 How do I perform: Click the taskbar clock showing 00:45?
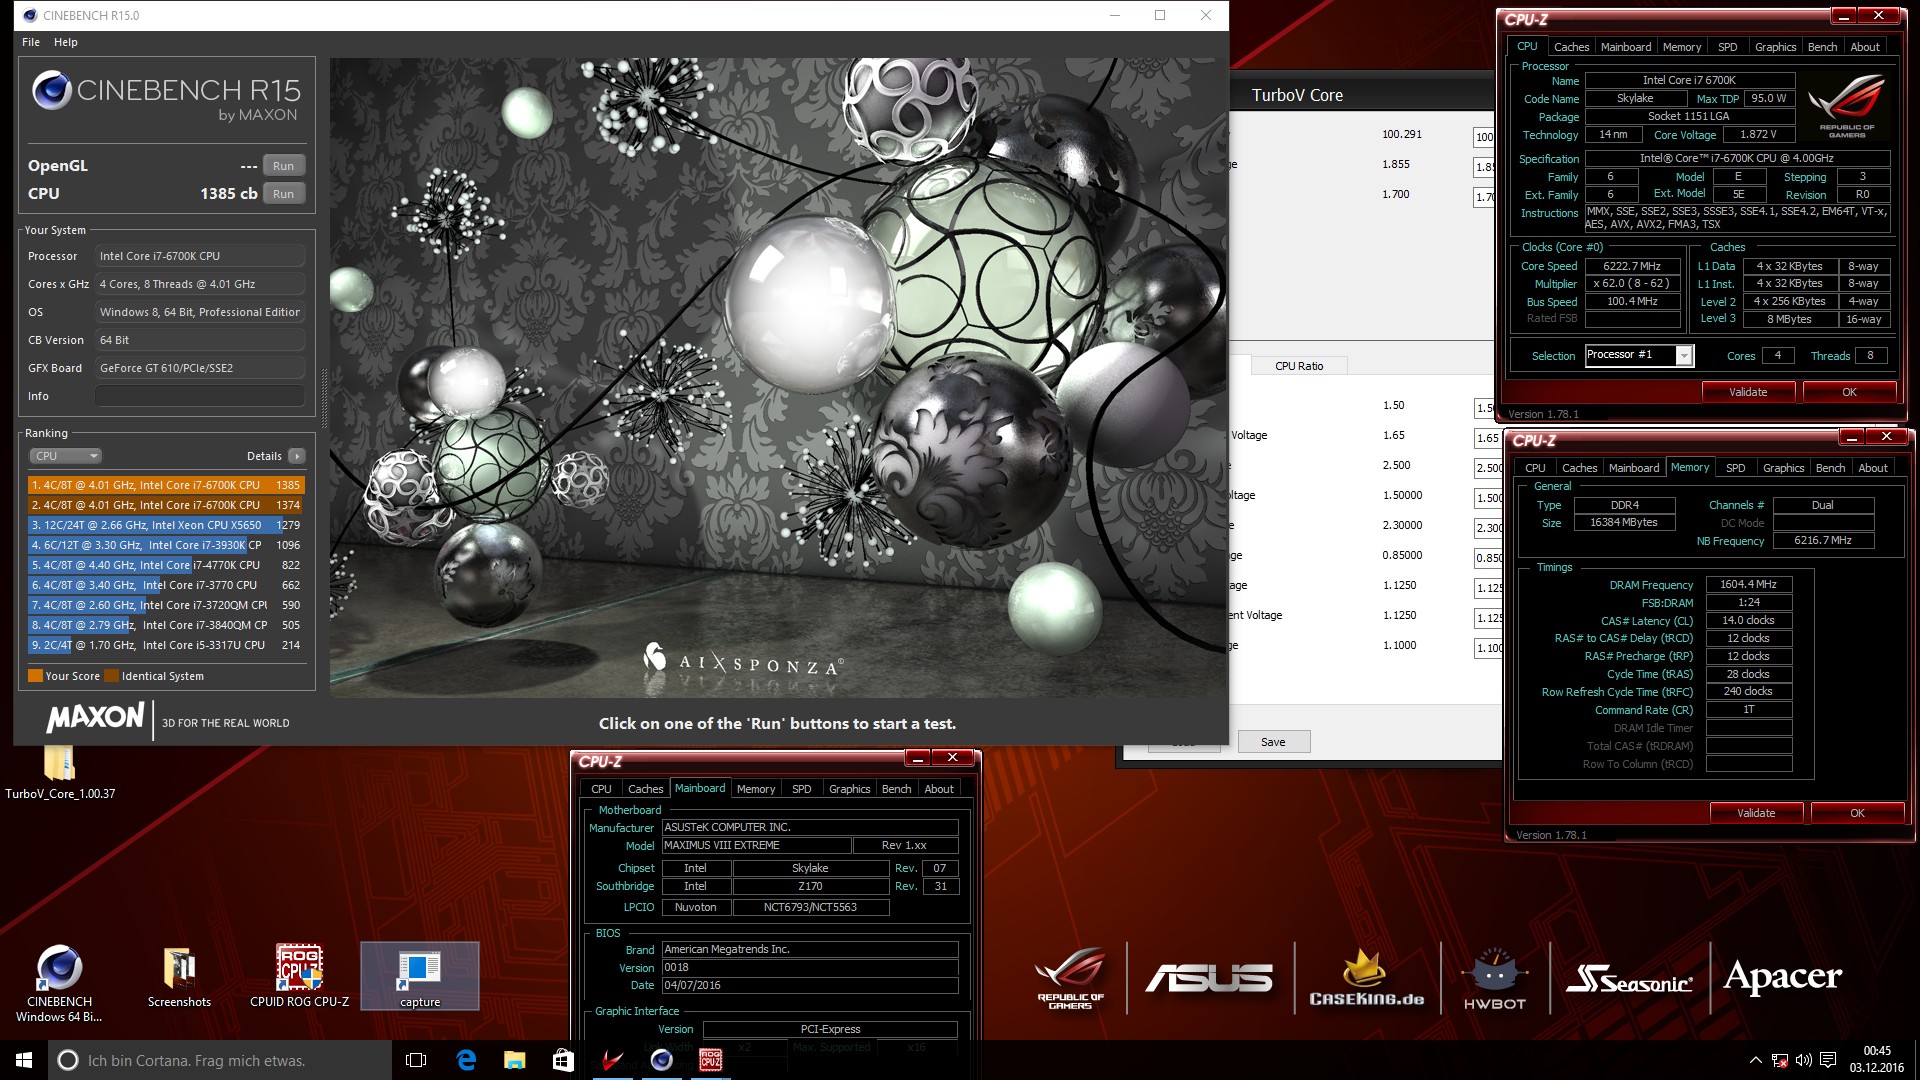[x=1877, y=1059]
